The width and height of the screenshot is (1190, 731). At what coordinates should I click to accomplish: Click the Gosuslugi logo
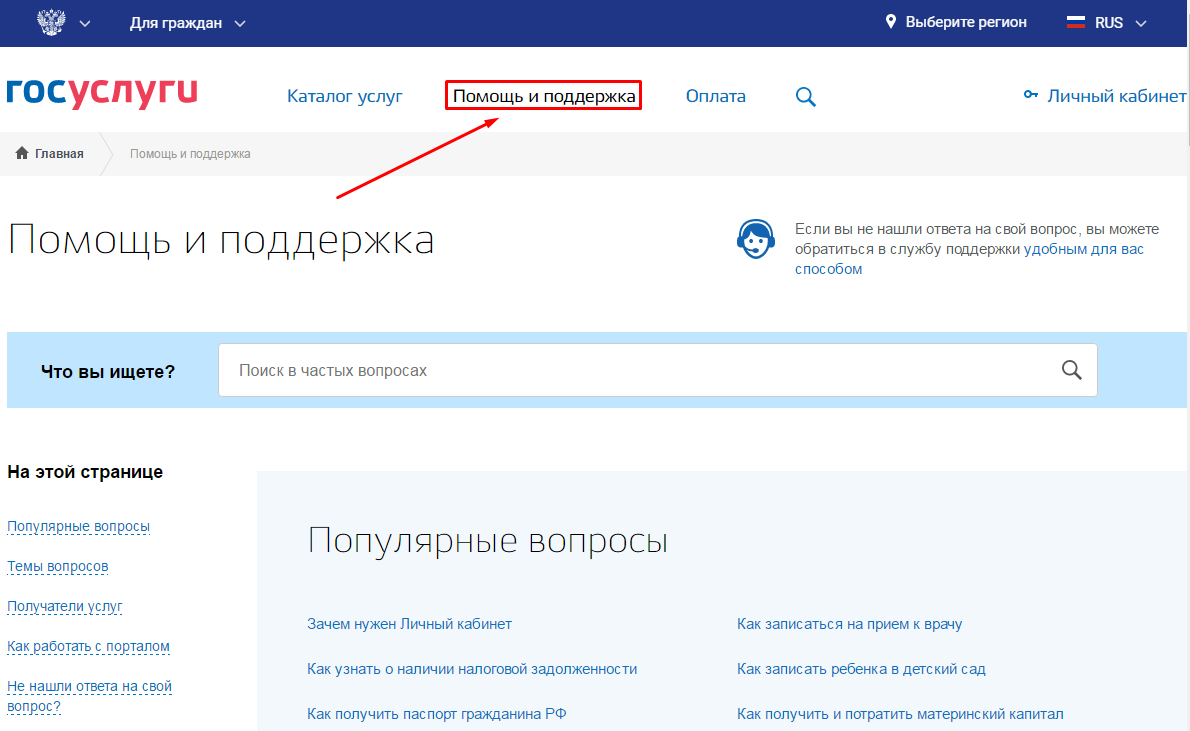point(101,92)
